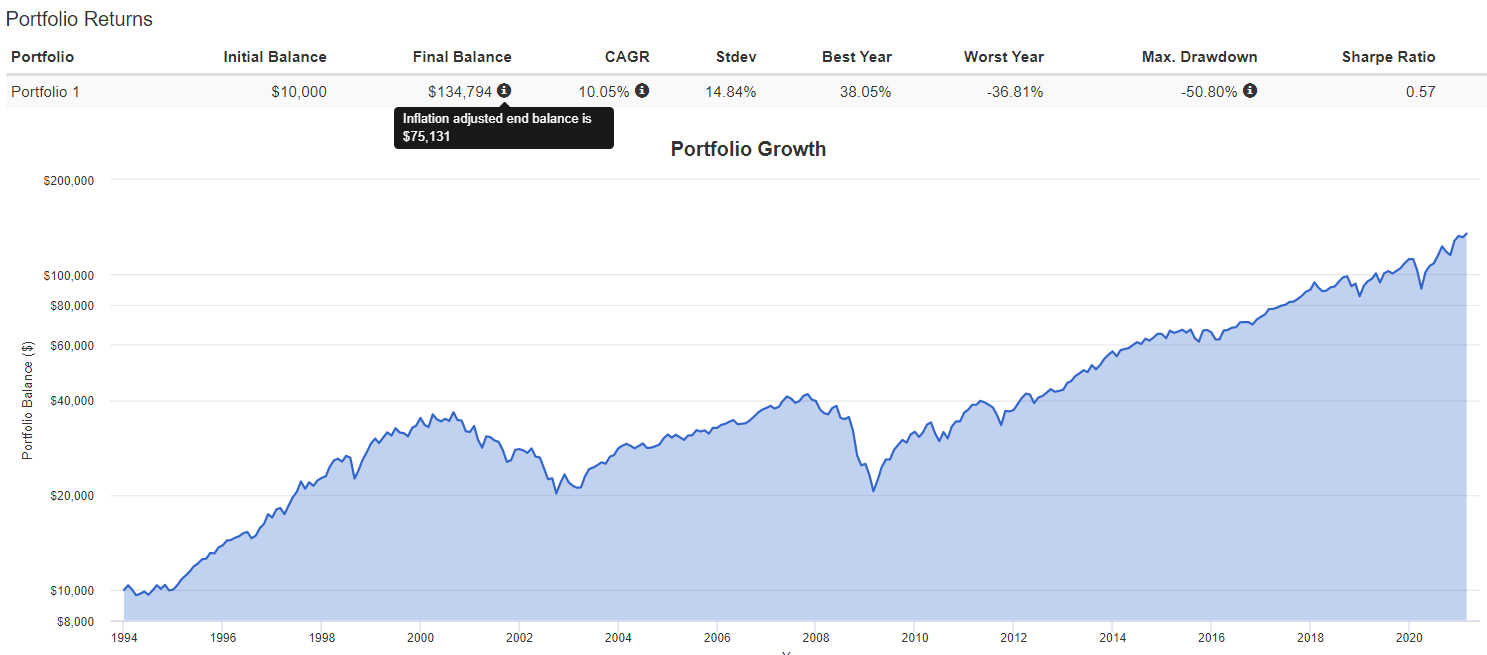The height and width of the screenshot is (655, 1487).
Task: Select the Best Year column header
Action: (856, 57)
